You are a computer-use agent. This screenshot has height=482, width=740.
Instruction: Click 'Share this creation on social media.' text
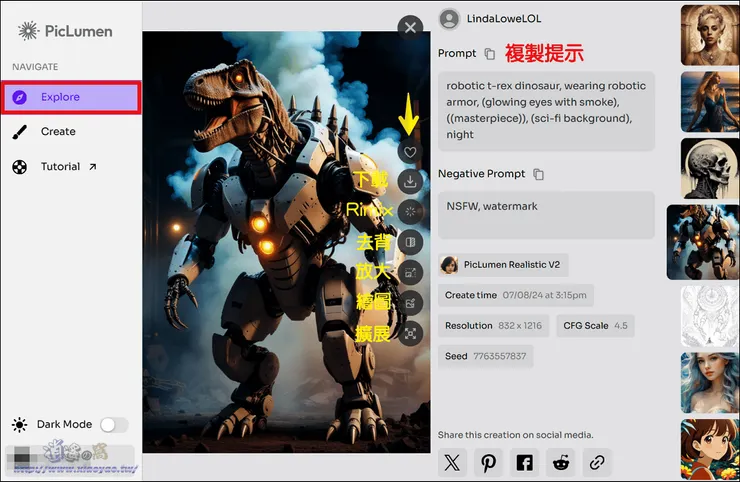(515, 435)
